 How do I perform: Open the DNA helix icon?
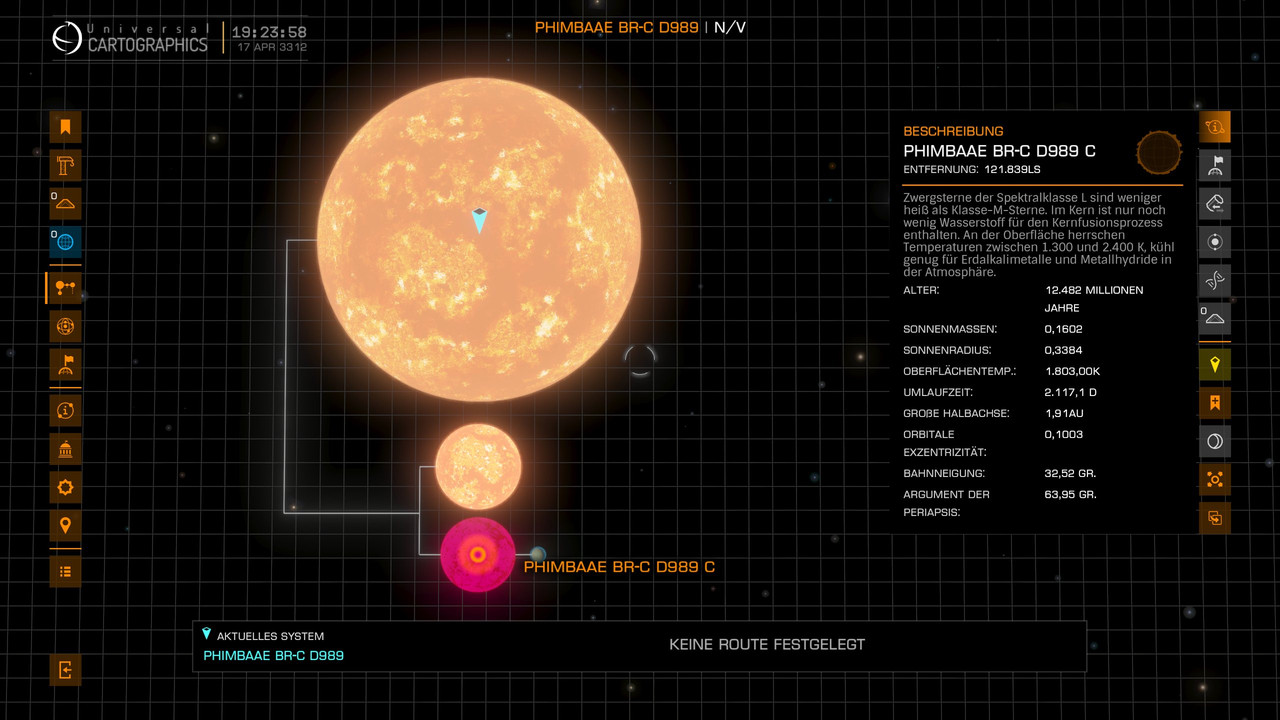tap(1215, 280)
